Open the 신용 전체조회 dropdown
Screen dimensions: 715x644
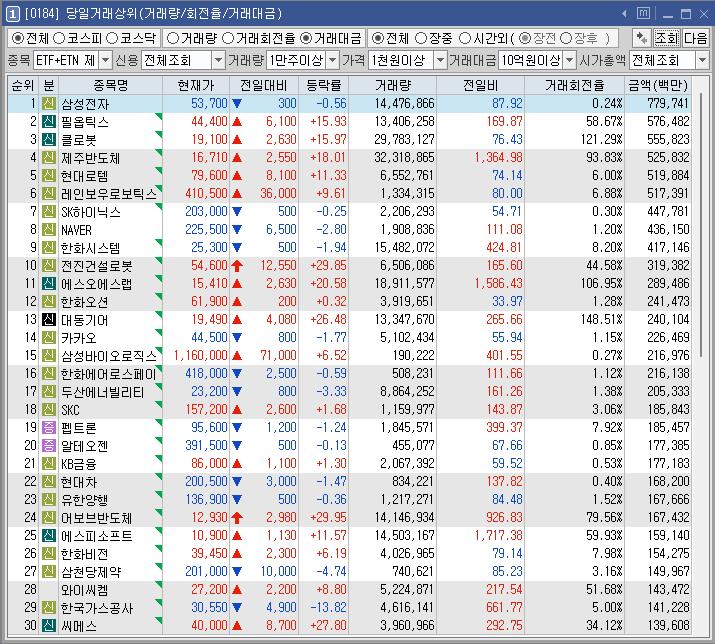(x=218, y=60)
